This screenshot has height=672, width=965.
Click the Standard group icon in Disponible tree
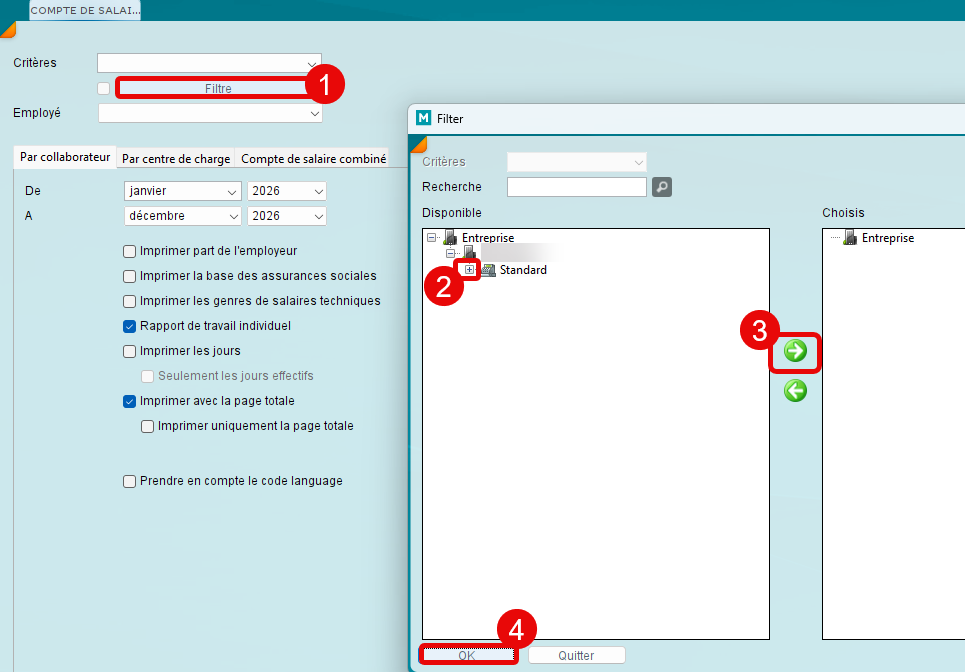(x=488, y=270)
